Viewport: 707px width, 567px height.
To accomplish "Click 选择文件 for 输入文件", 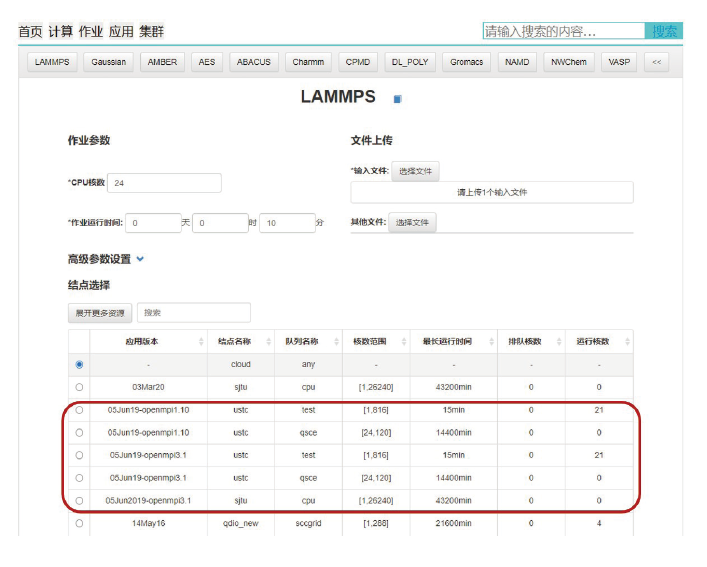I will pos(415,171).
